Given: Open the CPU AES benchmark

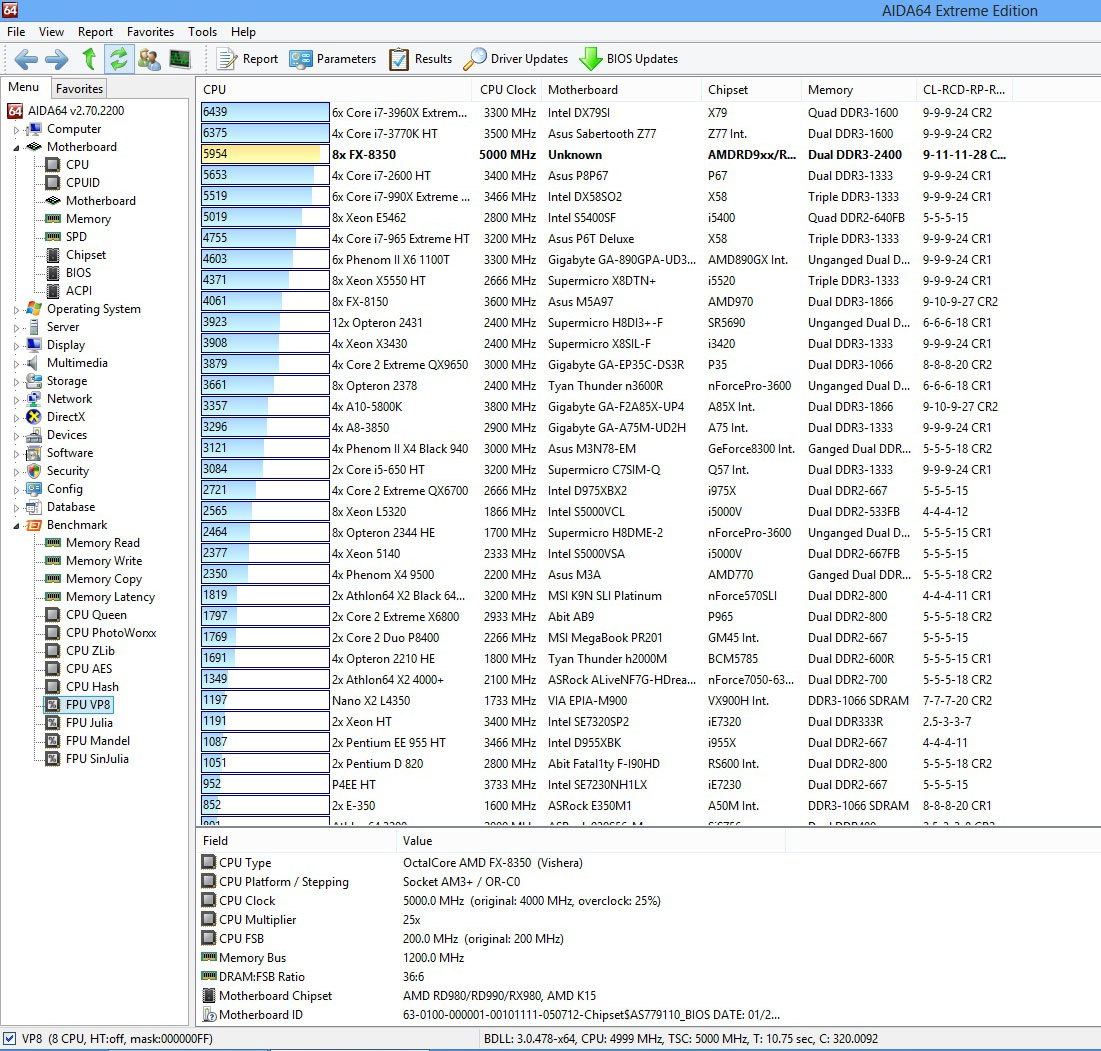Looking at the screenshot, I should click(x=79, y=668).
